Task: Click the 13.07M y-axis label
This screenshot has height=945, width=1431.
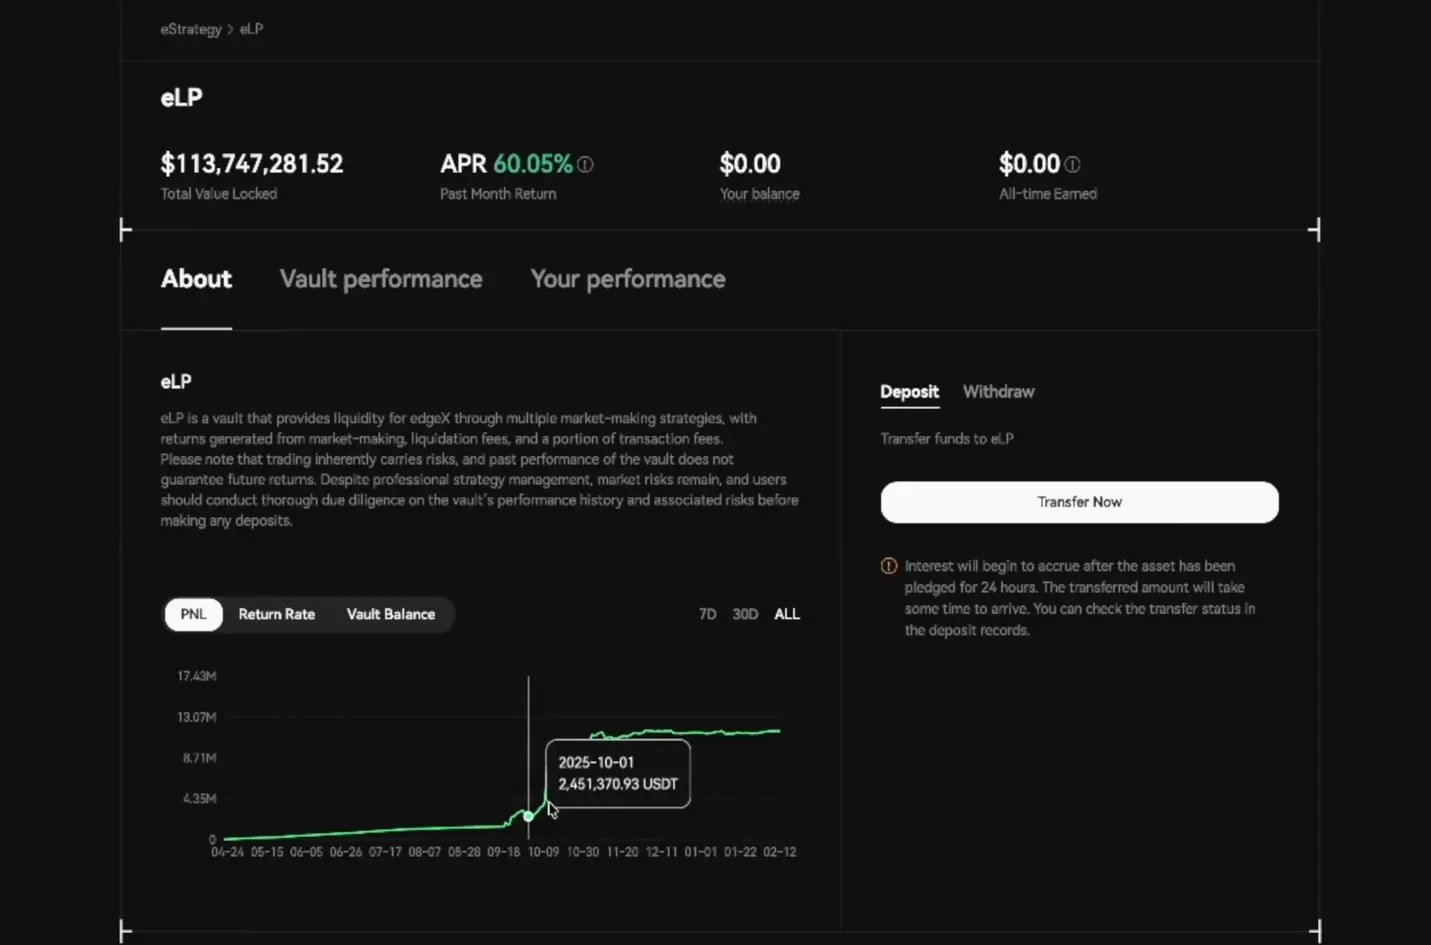Action: (x=197, y=717)
